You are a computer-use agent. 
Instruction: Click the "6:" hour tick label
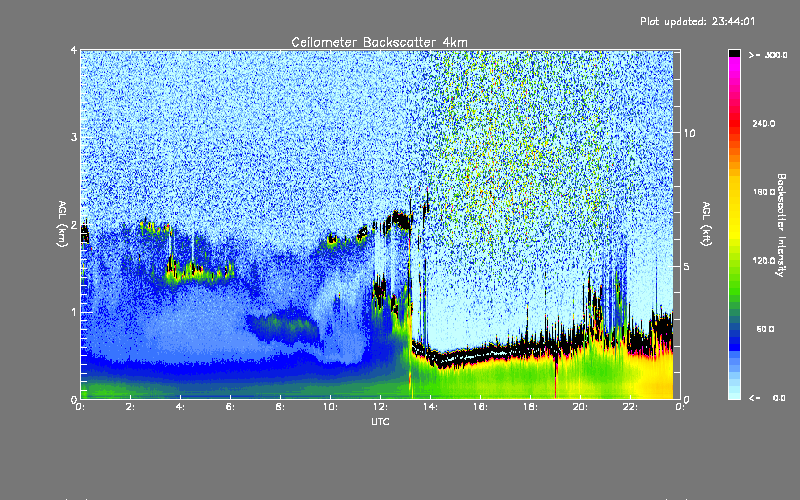[x=230, y=407]
